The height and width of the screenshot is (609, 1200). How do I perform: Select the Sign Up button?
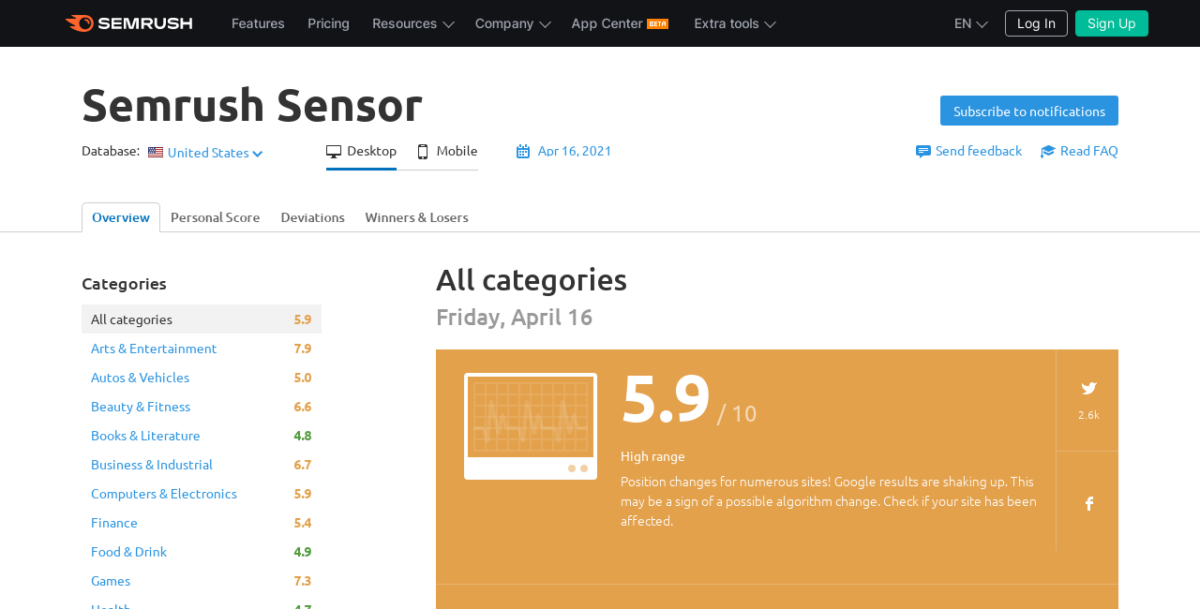click(x=1111, y=22)
